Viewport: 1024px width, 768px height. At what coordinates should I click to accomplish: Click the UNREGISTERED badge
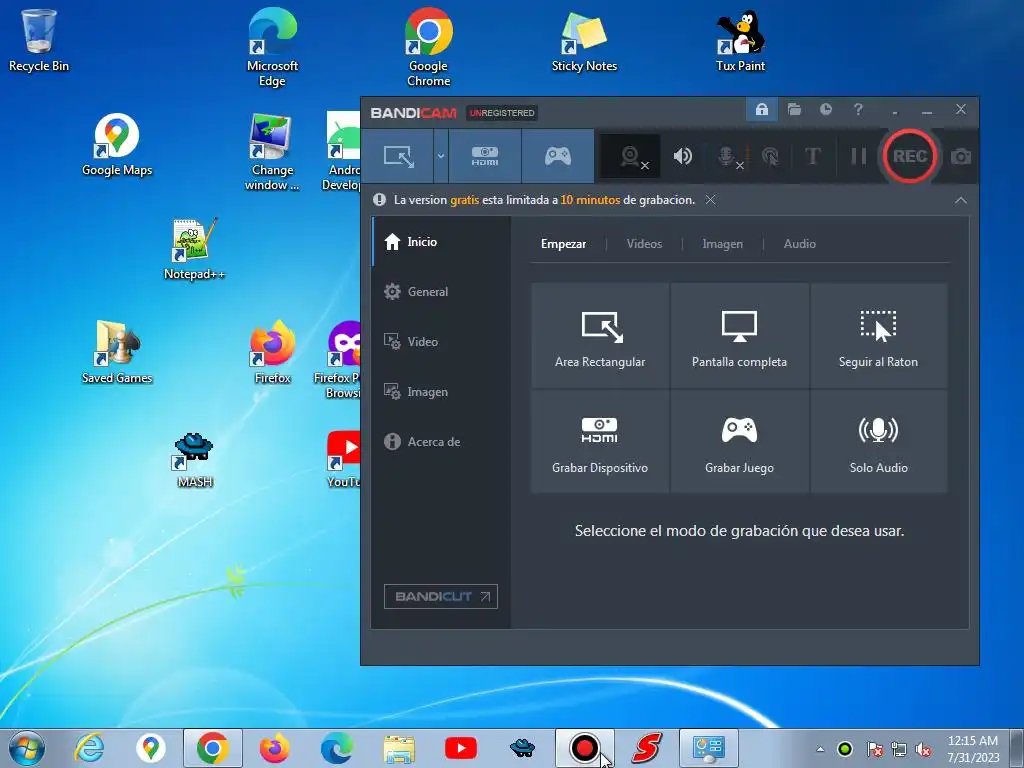click(x=502, y=113)
